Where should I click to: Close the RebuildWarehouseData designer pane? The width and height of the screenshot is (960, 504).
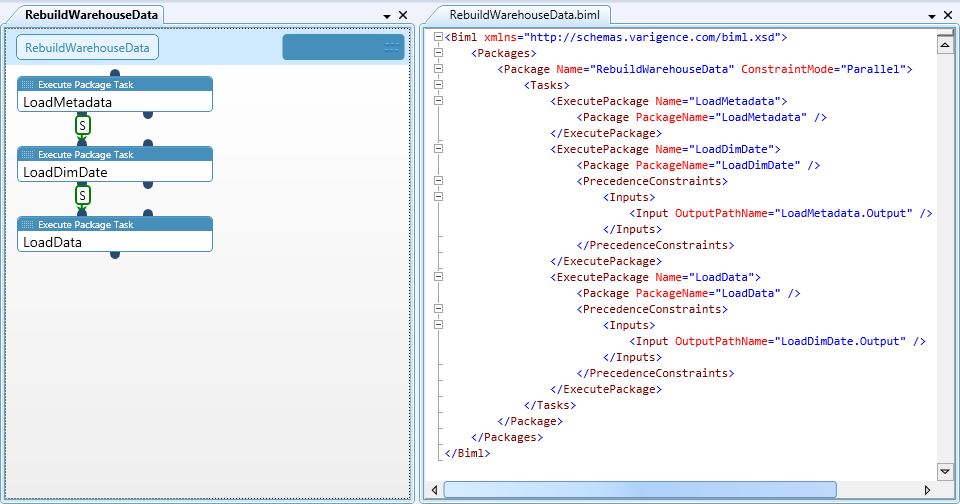403,15
